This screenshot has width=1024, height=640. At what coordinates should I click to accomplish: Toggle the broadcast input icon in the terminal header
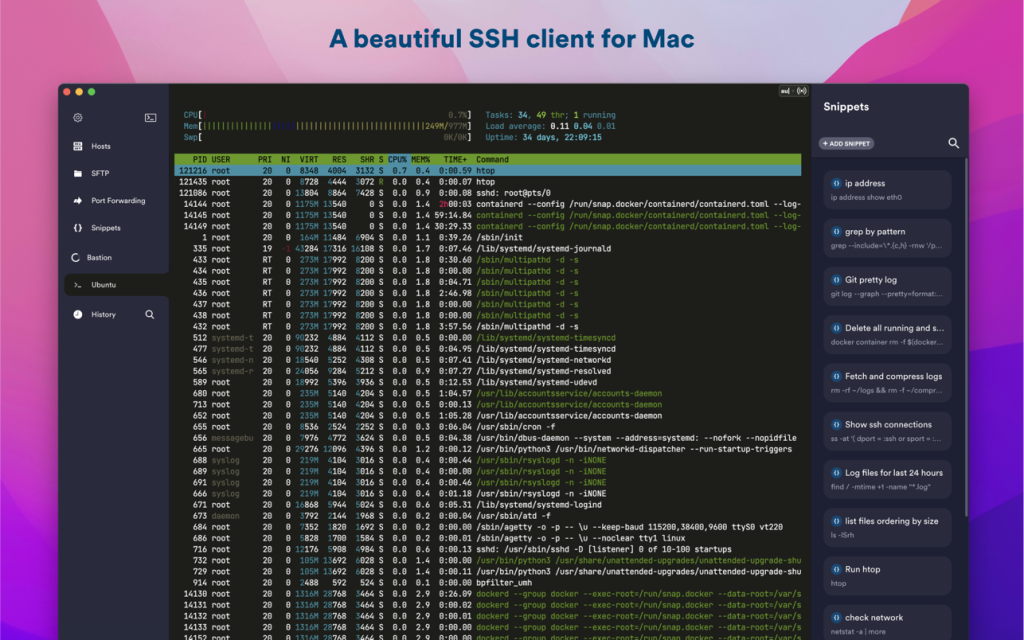tap(801, 90)
